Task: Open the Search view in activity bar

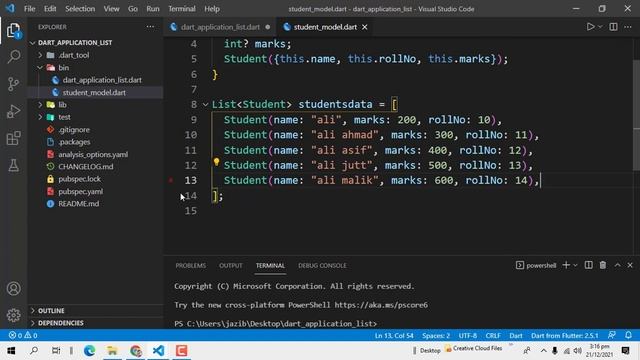Action: tap(13, 56)
